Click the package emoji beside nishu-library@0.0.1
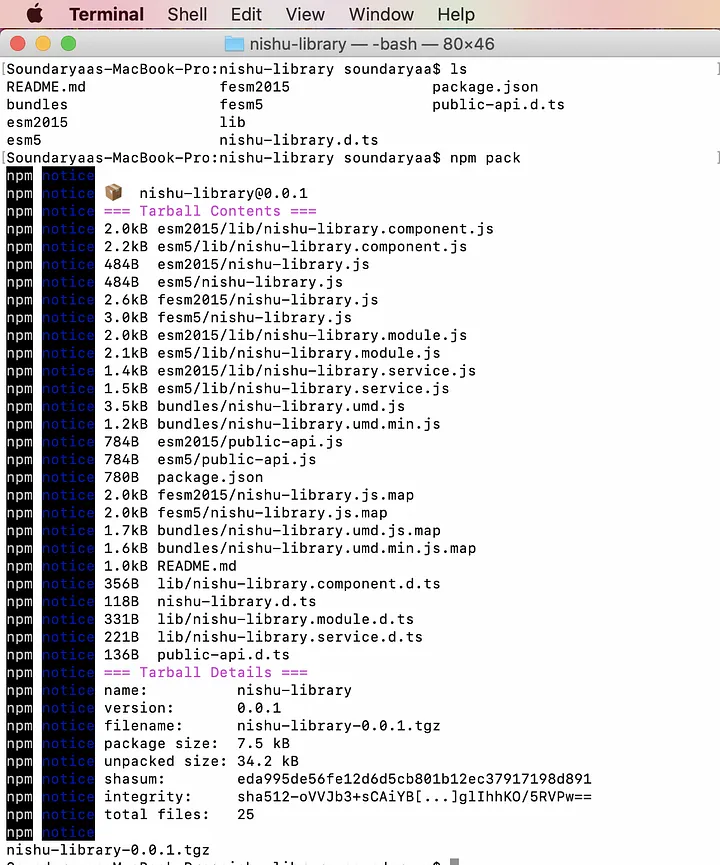Viewport: 720px width, 865px height. pyautogui.click(x=114, y=193)
